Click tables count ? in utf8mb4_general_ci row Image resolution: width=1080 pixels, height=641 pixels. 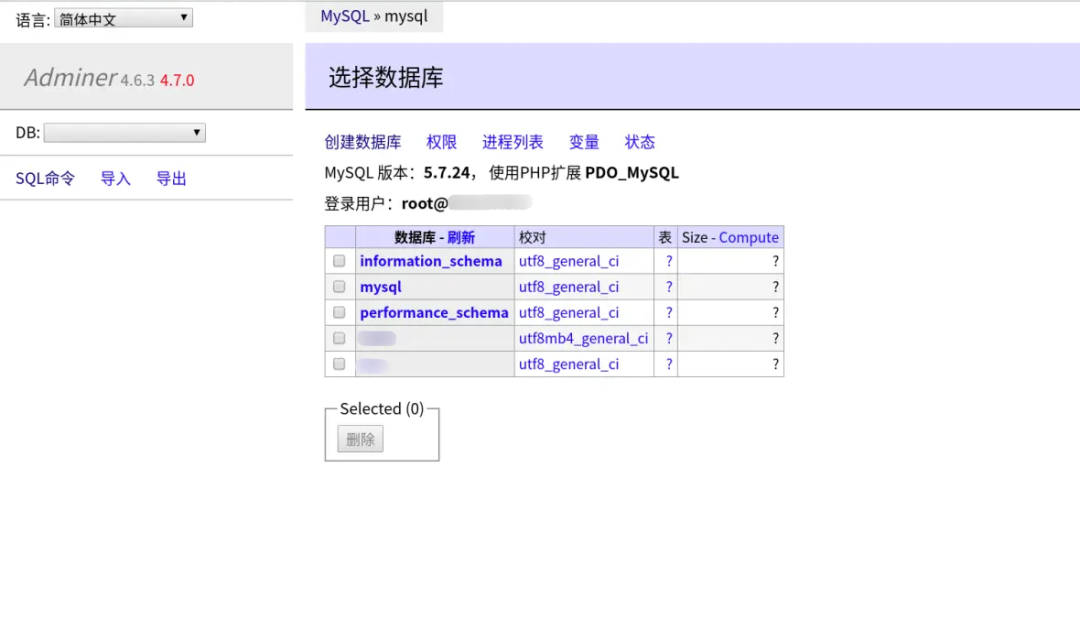pos(668,339)
